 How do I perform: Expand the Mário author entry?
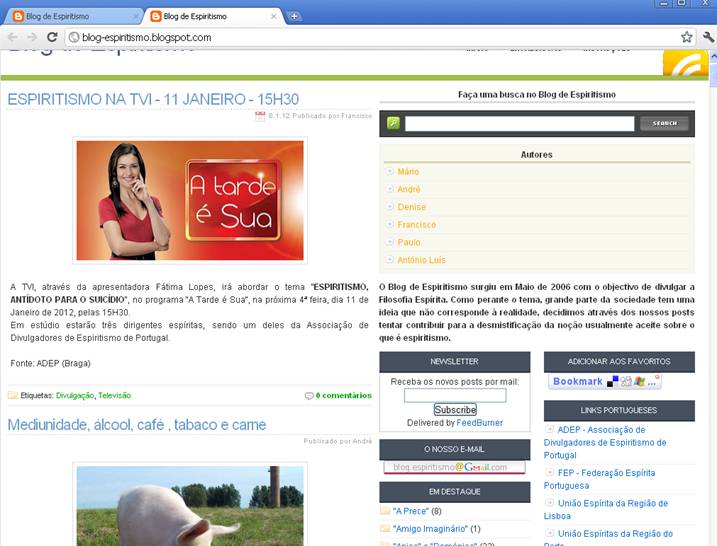pyautogui.click(x=390, y=172)
